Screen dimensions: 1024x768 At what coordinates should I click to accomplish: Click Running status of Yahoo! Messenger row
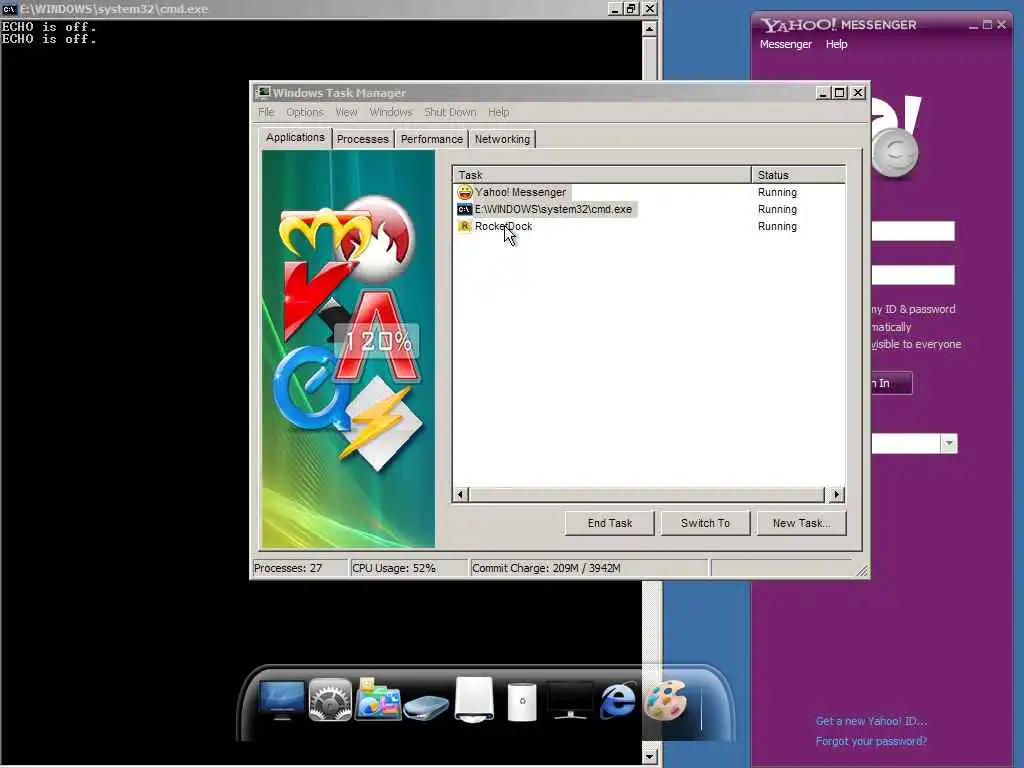click(x=777, y=192)
